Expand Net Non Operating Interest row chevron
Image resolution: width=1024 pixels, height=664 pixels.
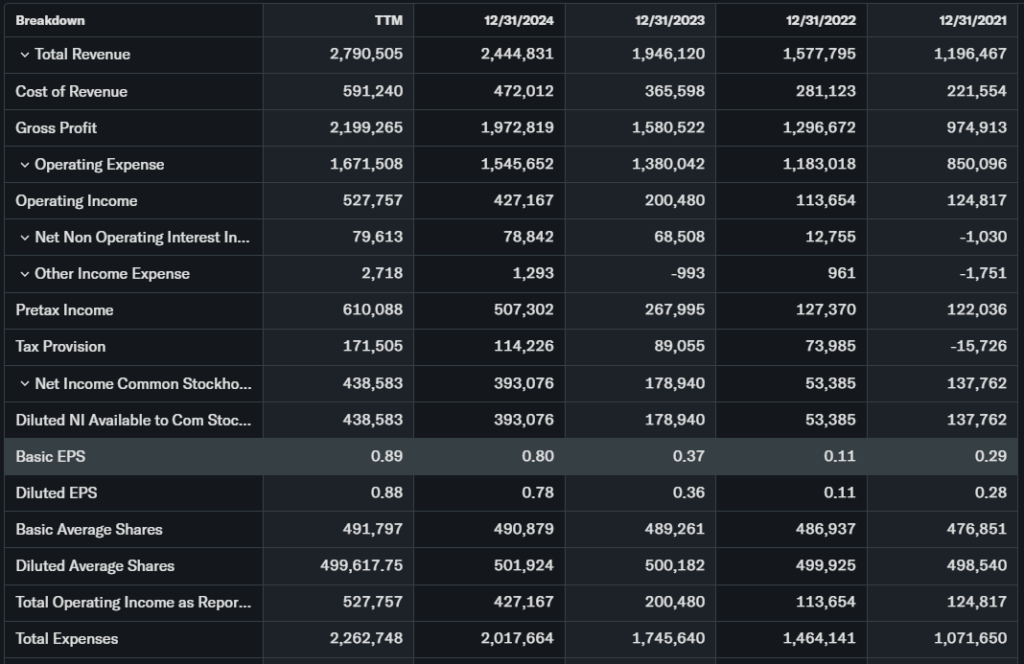24,237
